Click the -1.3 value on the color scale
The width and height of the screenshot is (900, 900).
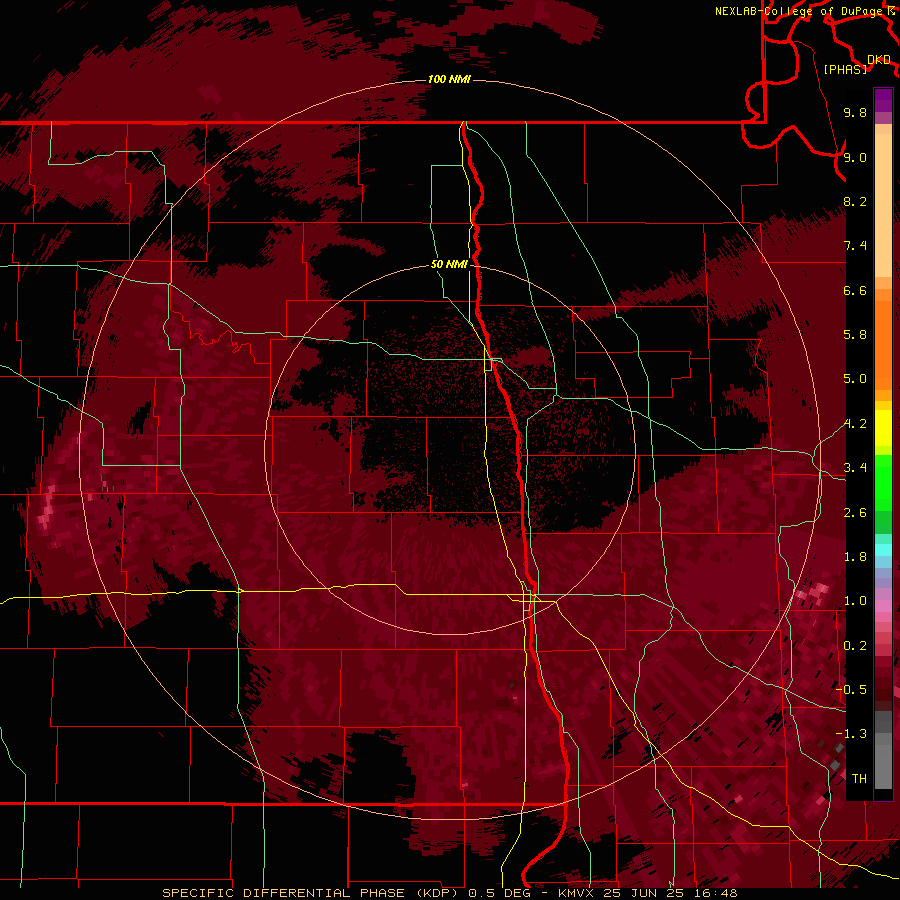[x=851, y=734]
